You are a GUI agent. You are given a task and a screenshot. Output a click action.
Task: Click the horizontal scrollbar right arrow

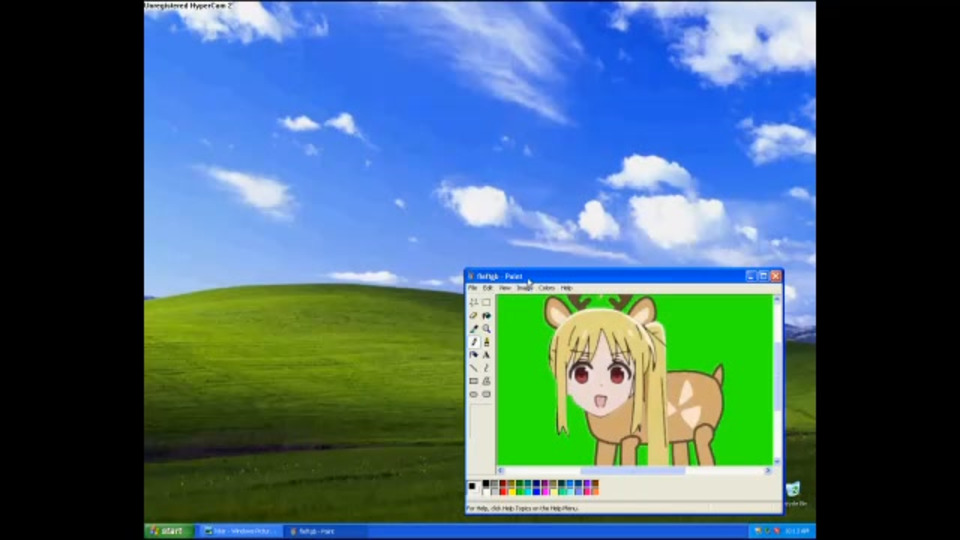tap(768, 470)
